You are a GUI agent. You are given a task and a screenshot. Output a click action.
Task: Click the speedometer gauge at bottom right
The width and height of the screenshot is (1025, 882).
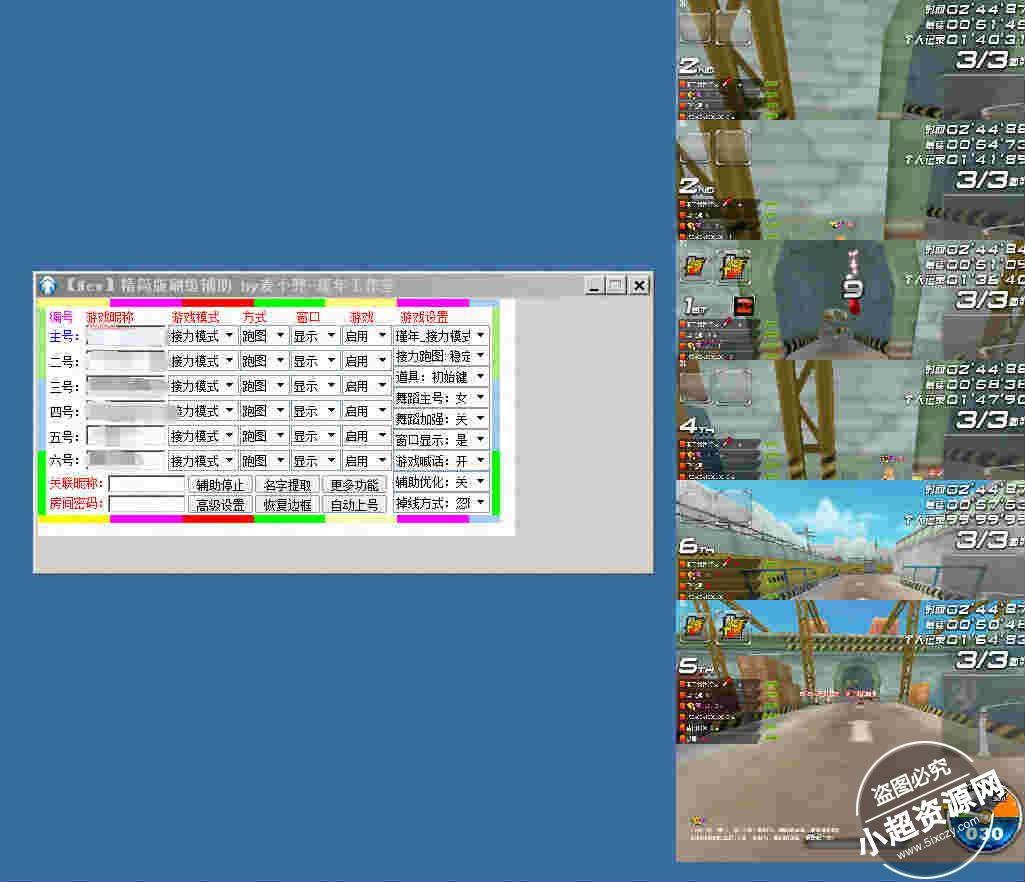coord(984,825)
